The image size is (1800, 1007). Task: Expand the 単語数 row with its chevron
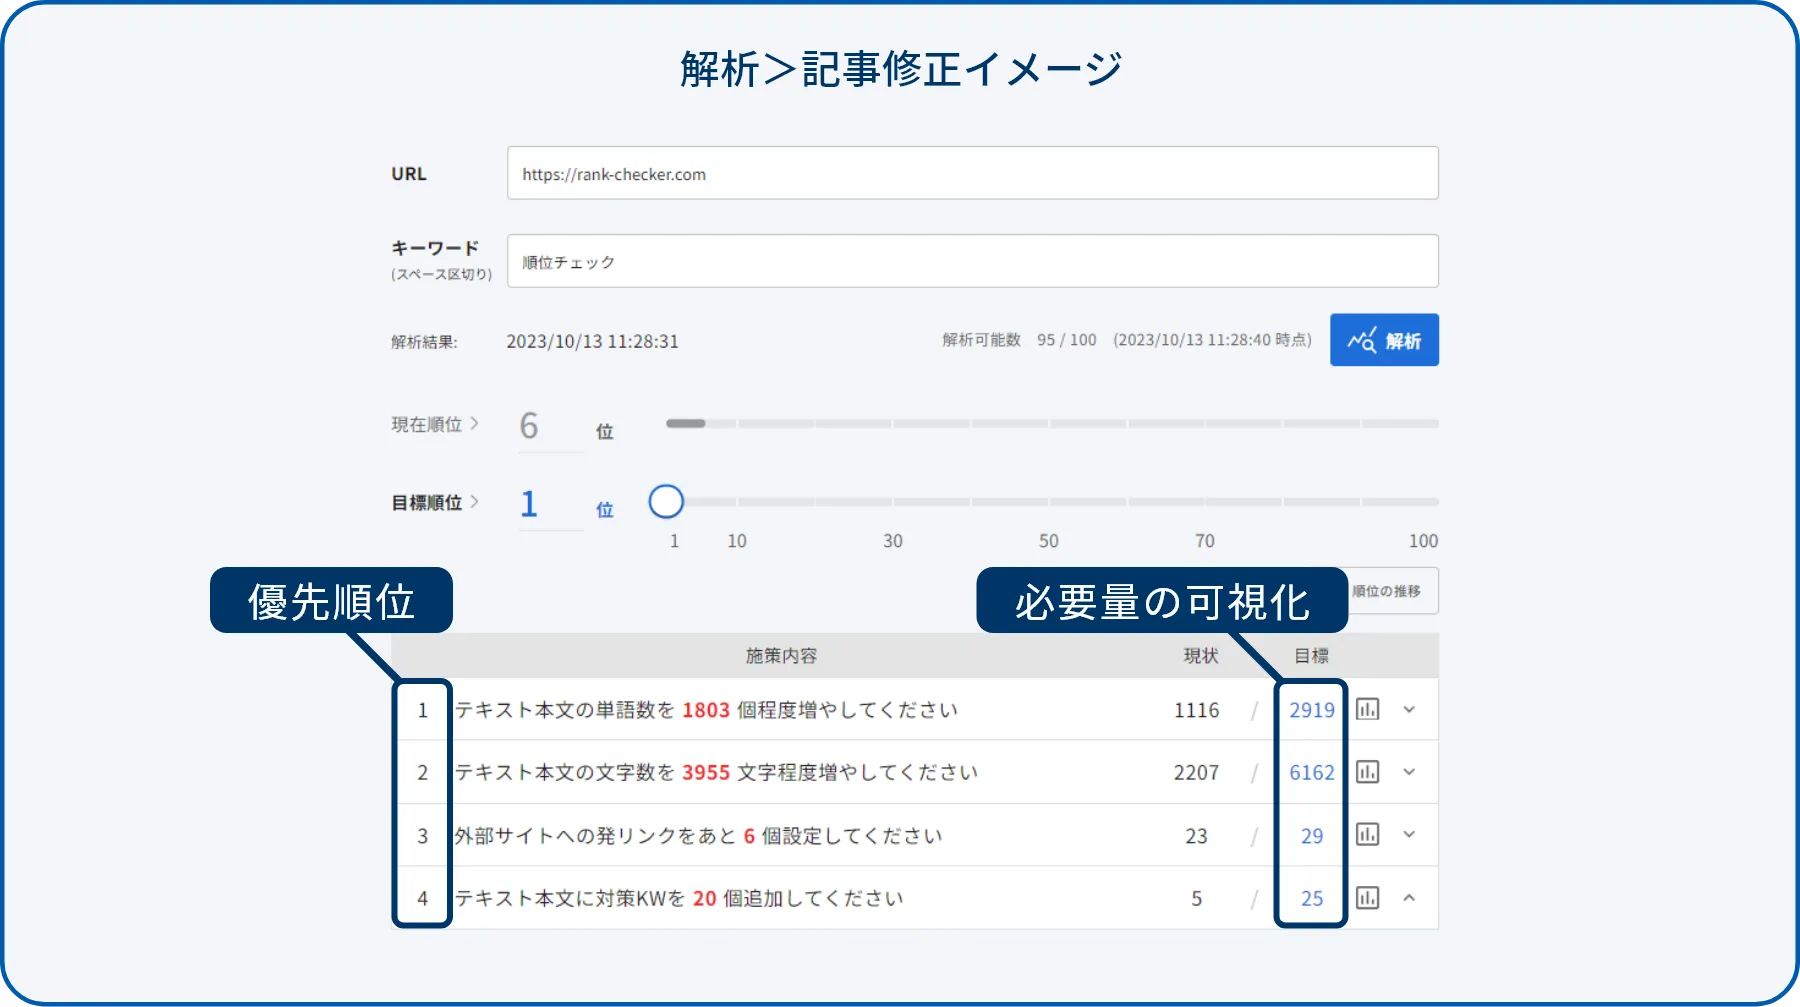[x=1409, y=709]
